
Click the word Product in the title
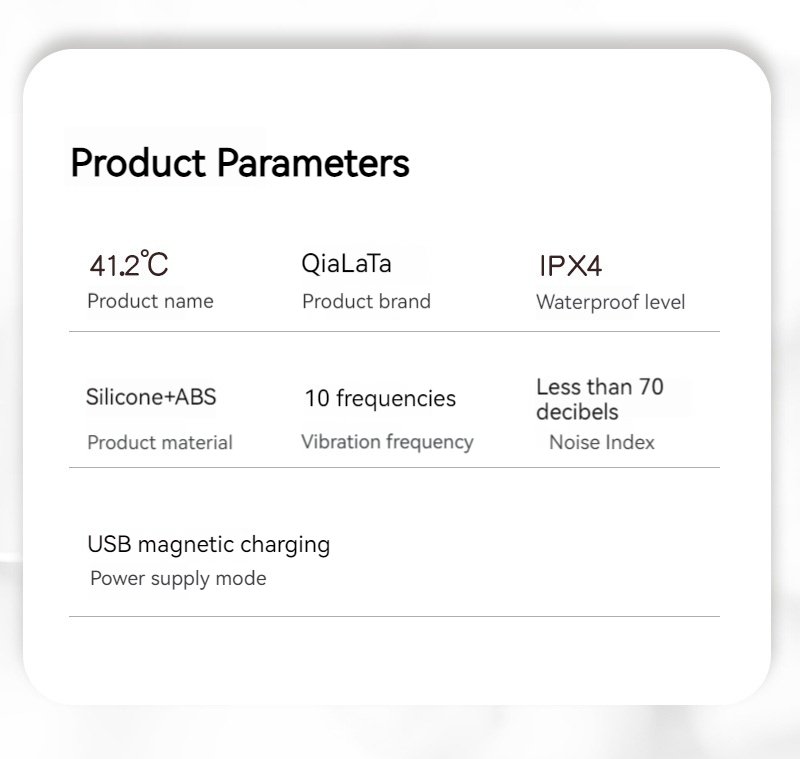(138, 163)
